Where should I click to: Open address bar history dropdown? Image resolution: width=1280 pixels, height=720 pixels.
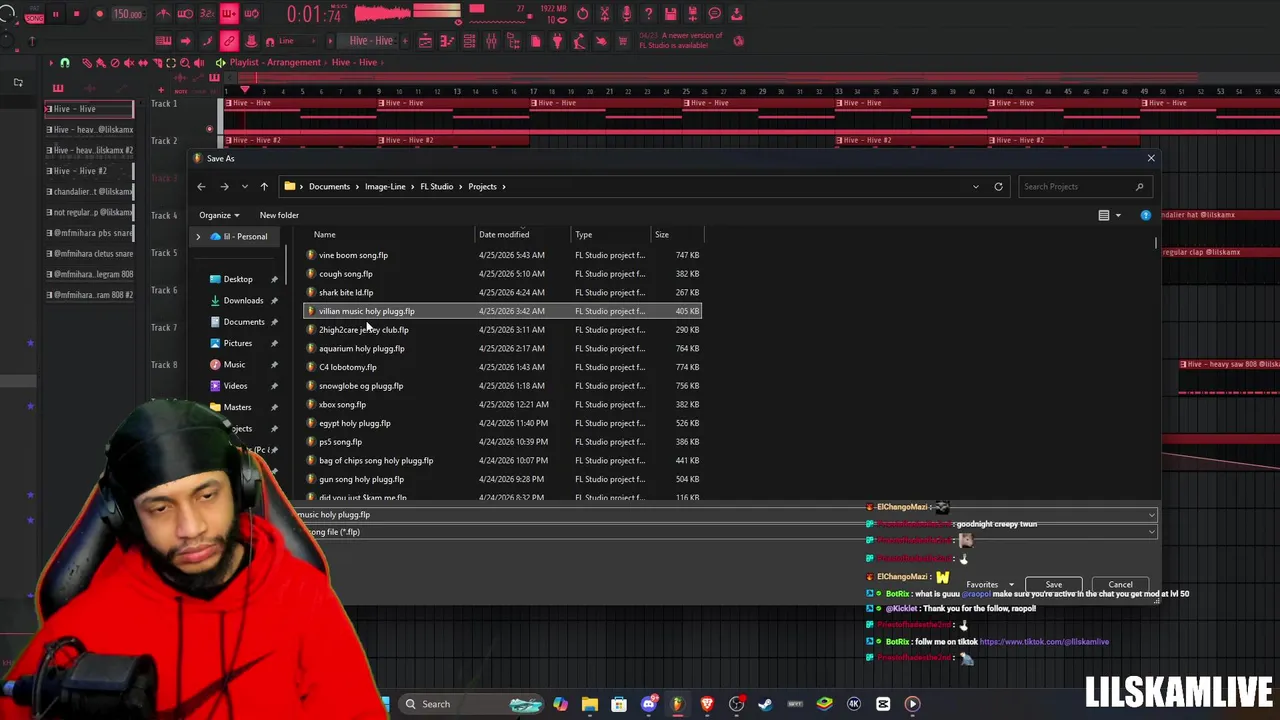click(976, 186)
